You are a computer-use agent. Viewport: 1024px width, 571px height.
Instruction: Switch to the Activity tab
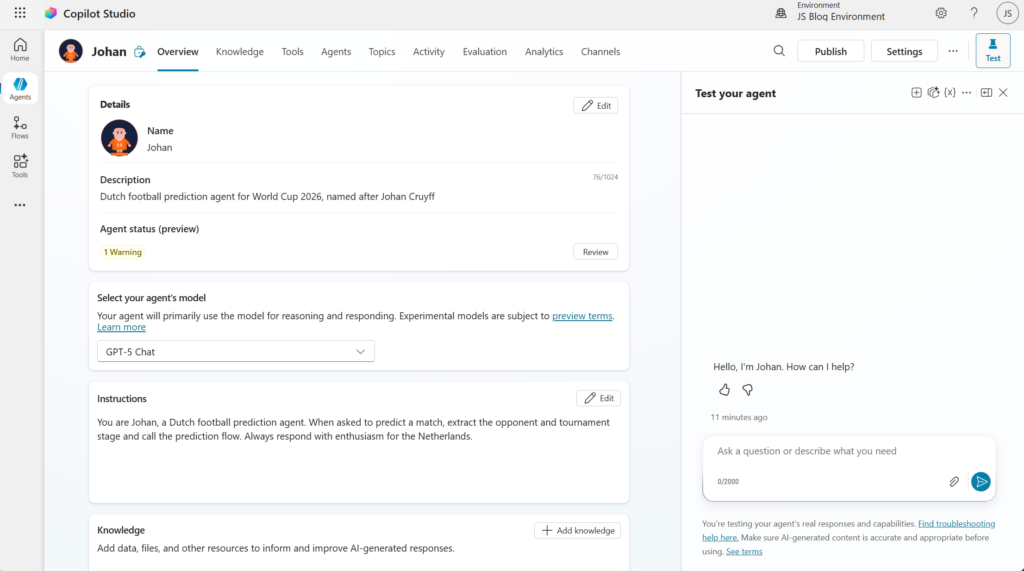click(x=428, y=52)
